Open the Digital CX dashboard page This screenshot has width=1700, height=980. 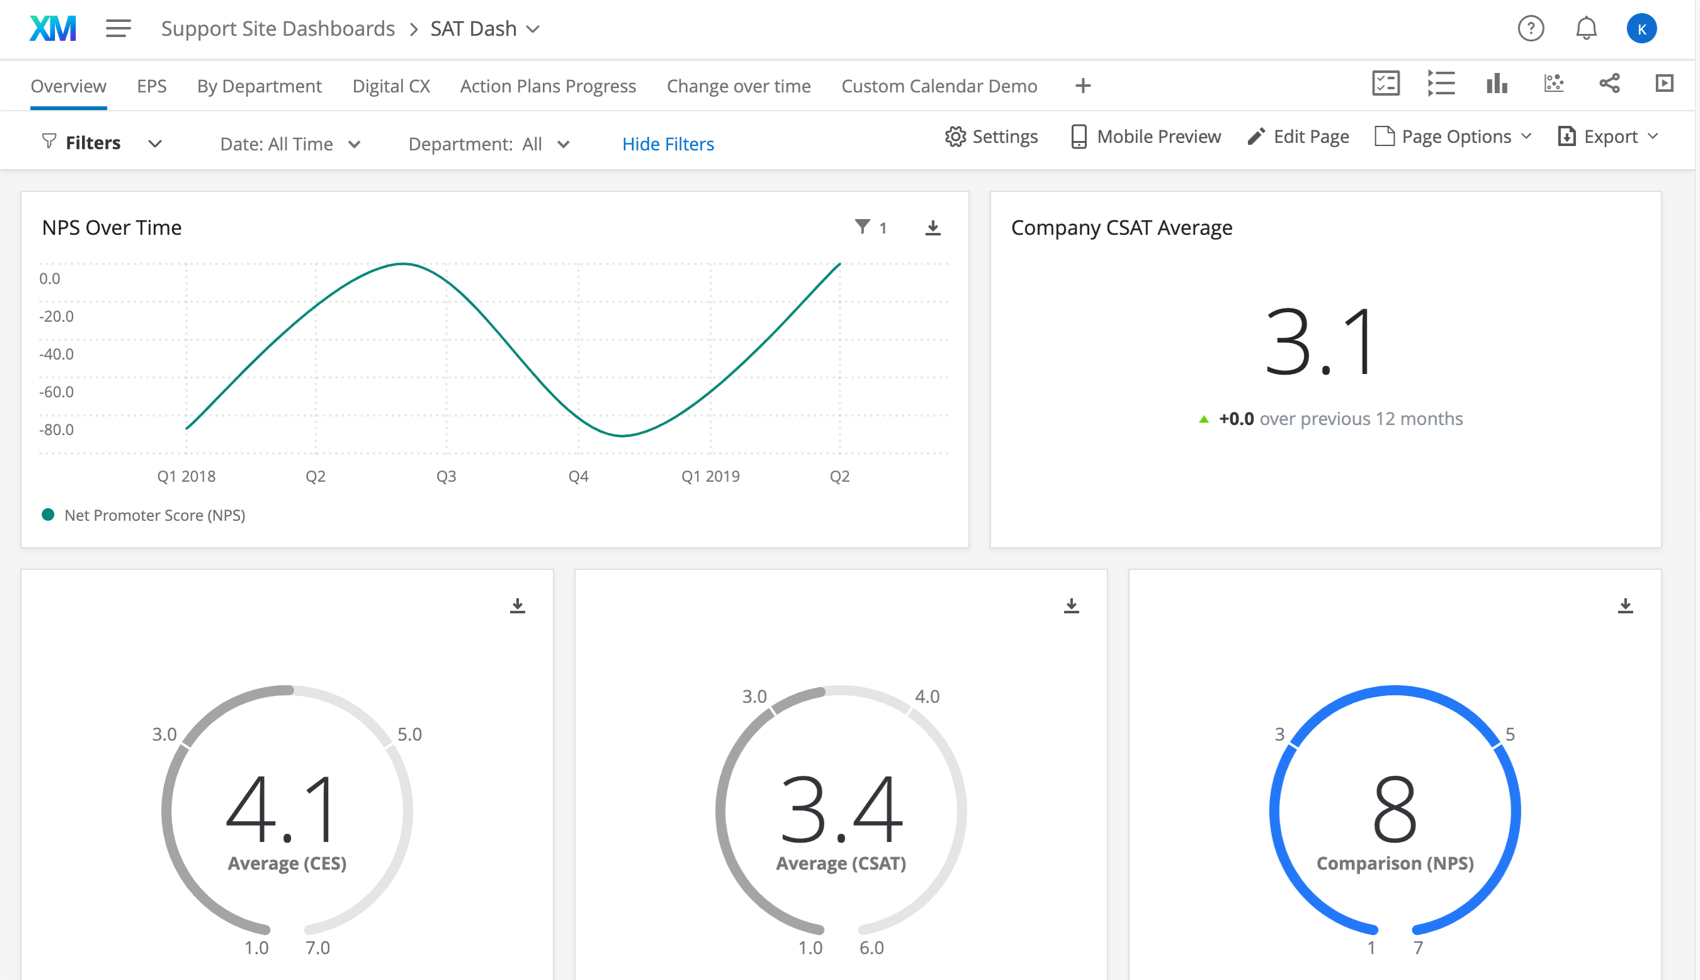[x=391, y=86]
